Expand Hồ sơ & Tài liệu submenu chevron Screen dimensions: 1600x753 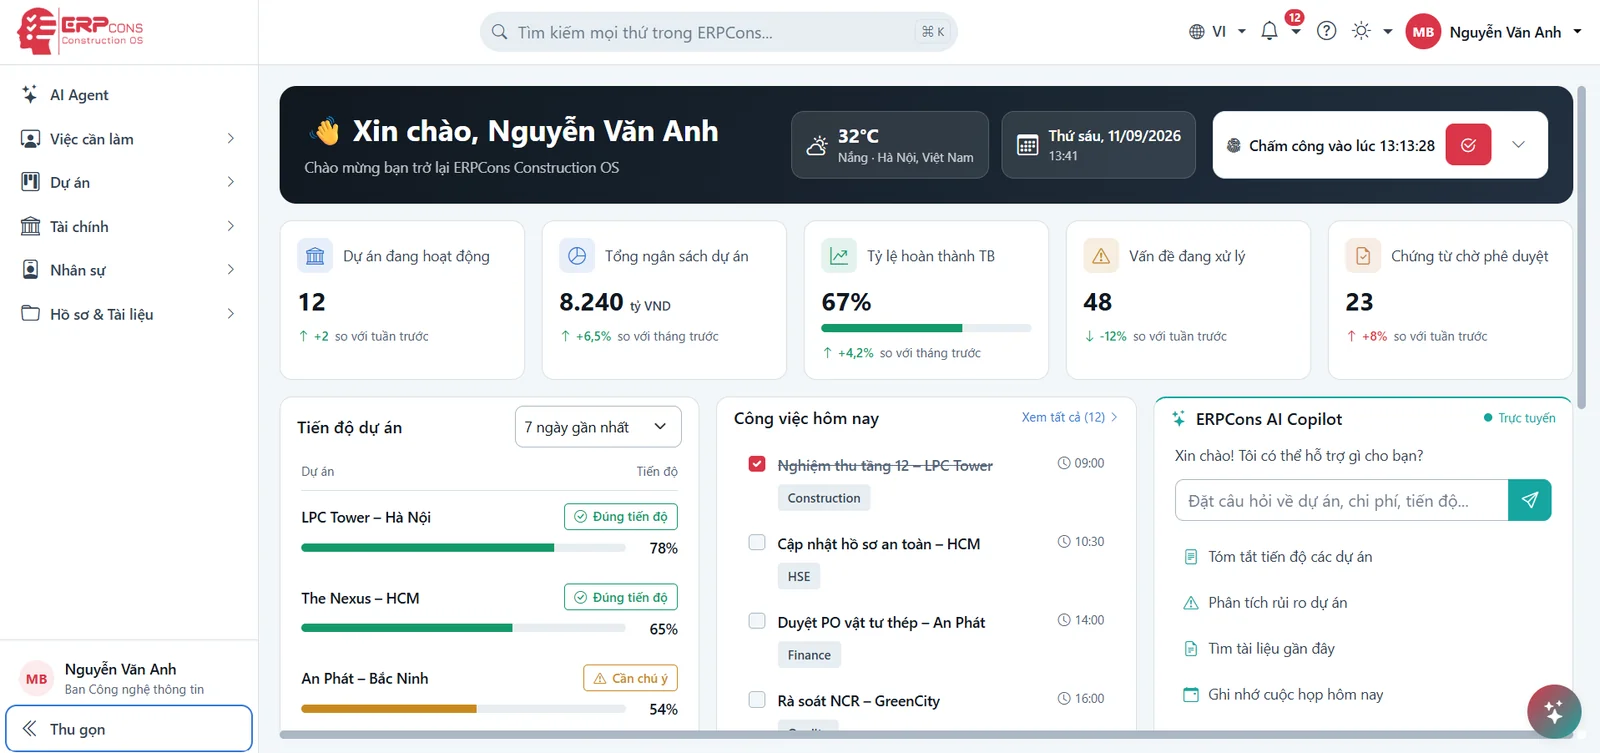230,313
